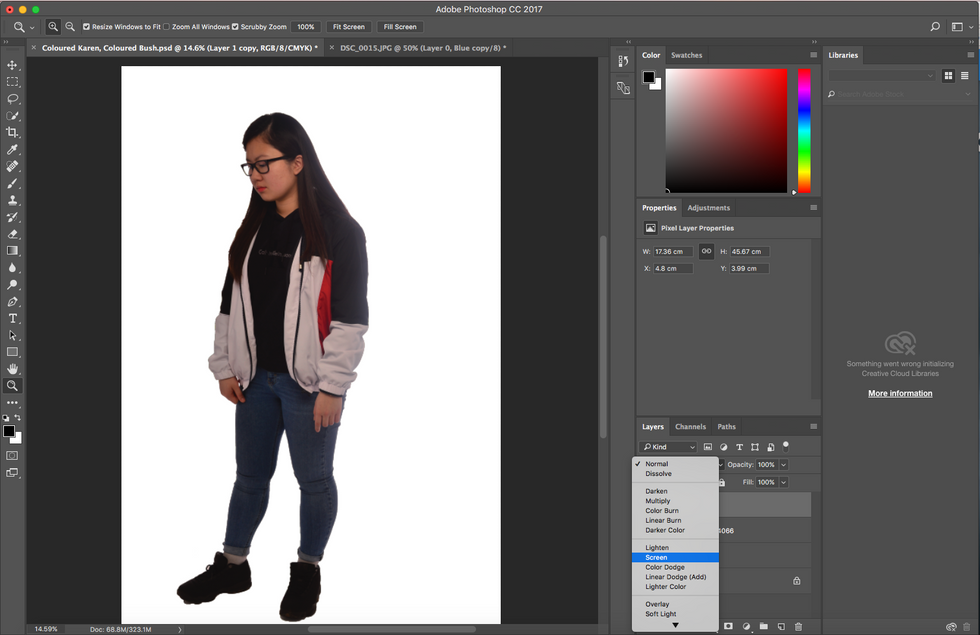This screenshot has width=980, height=635.
Task: Click the Zoom Out mode icon
Action: 70,27
